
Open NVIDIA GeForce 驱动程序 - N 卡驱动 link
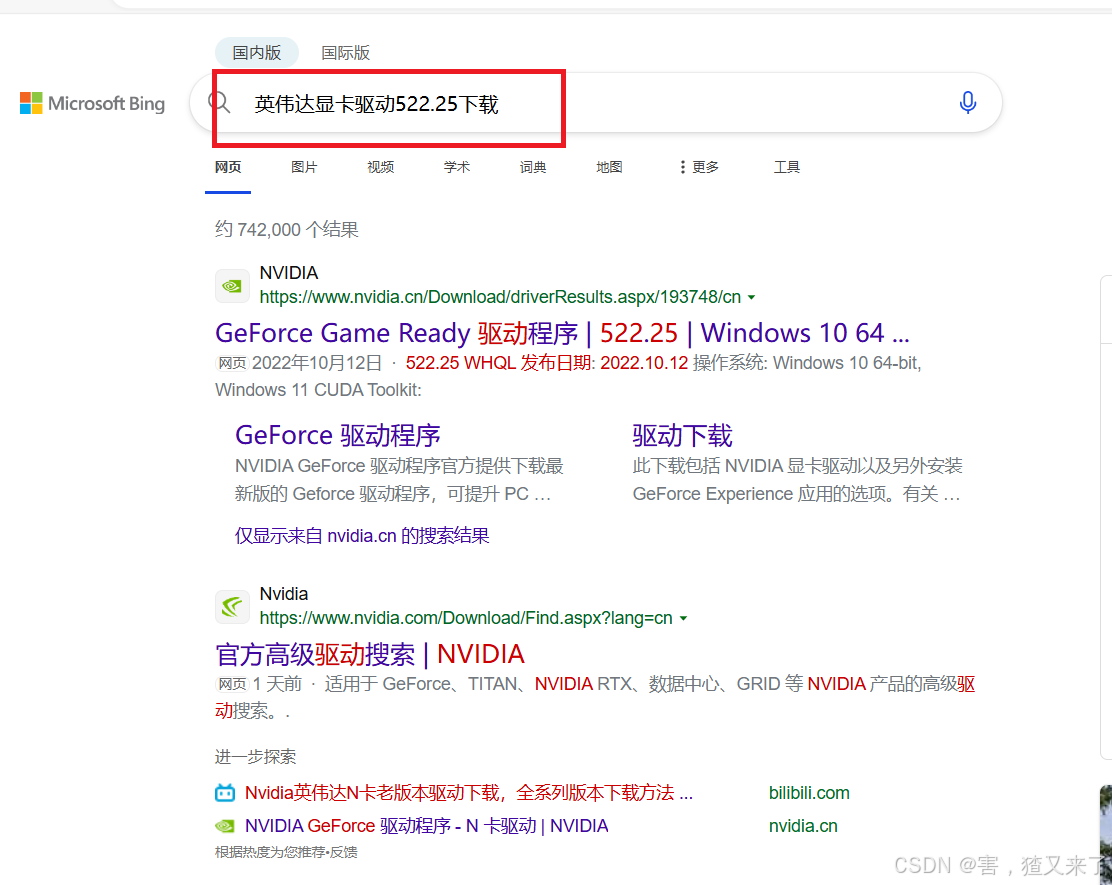(x=426, y=826)
